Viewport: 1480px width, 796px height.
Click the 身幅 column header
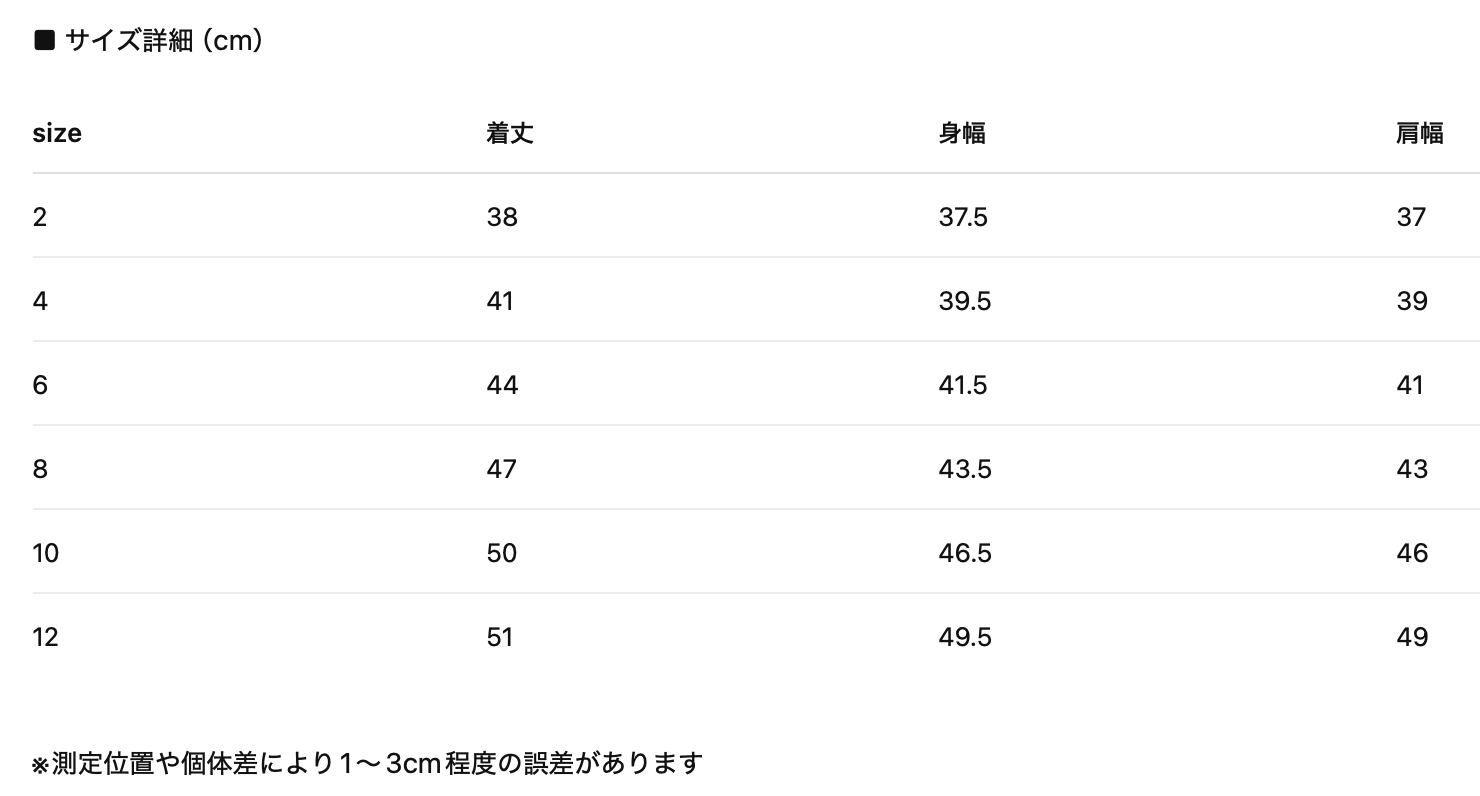pos(962,133)
